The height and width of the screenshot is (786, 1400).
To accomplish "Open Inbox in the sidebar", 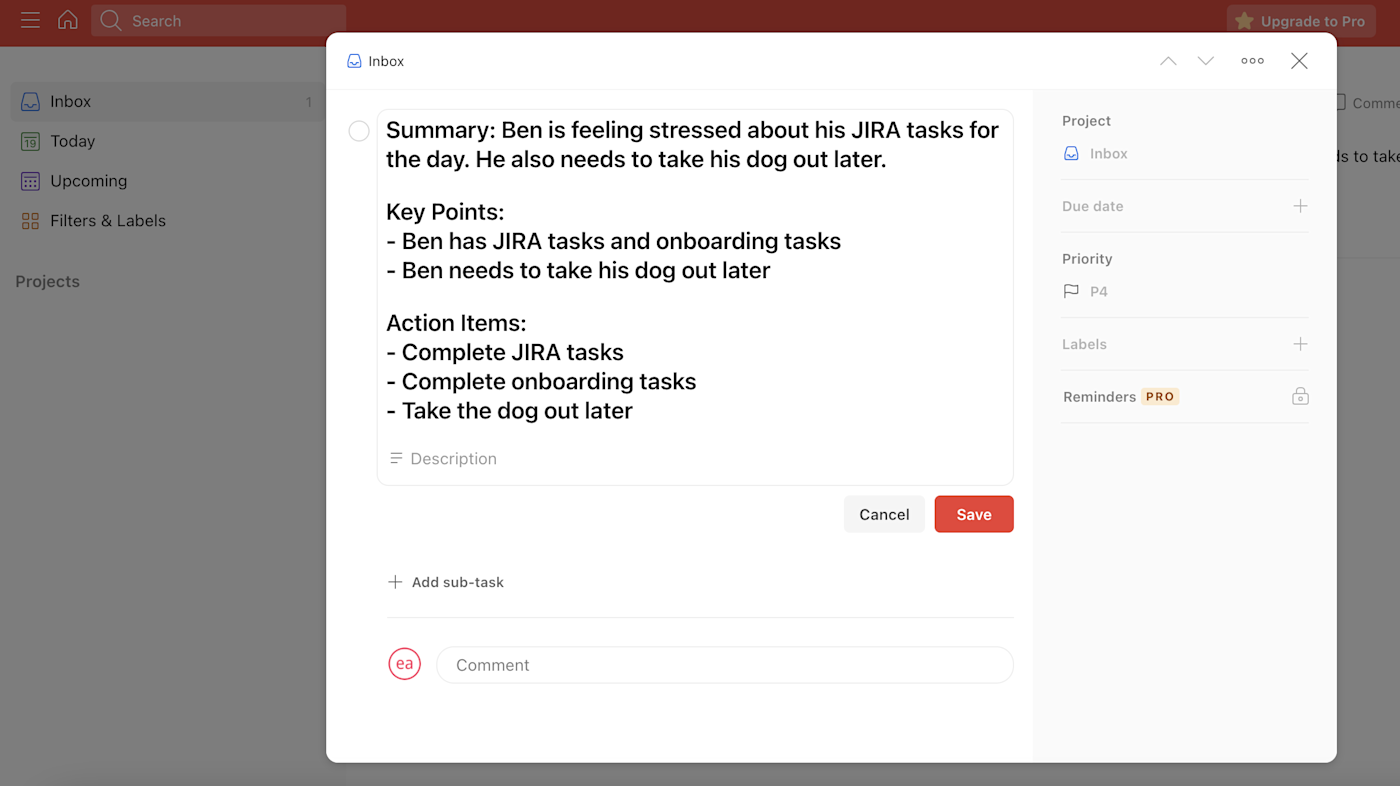I will [167, 101].
